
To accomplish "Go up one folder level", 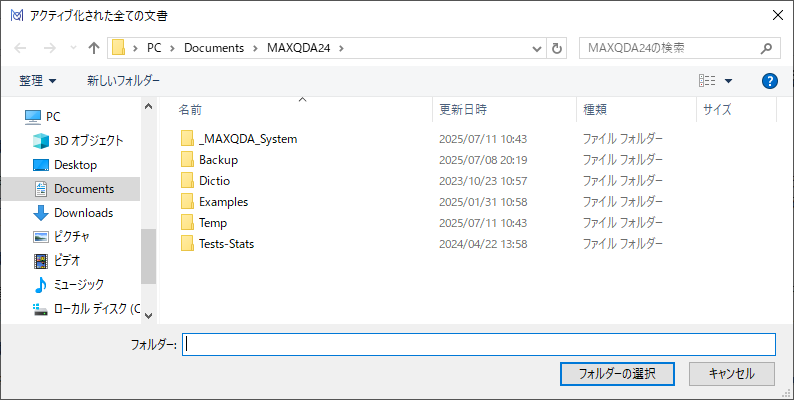I will point(94,48).
